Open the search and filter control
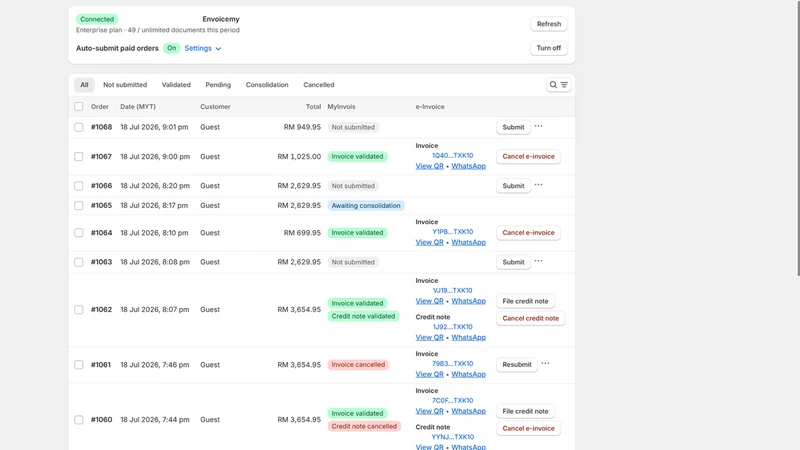 click(558, 85)
